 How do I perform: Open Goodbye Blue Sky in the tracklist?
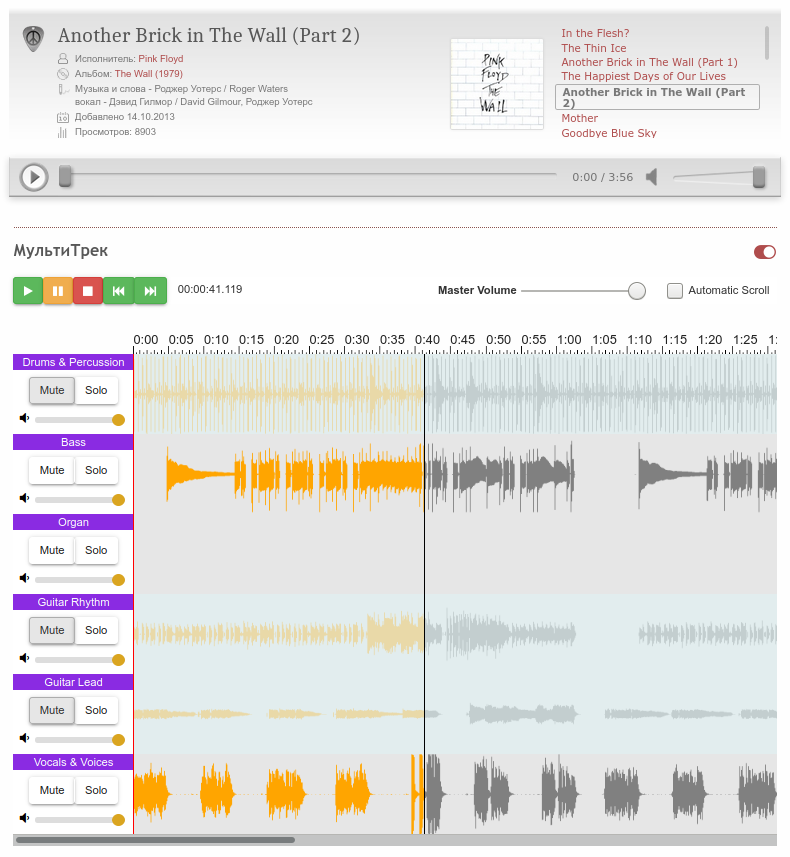pyautogui.click(x=609, y=133)
